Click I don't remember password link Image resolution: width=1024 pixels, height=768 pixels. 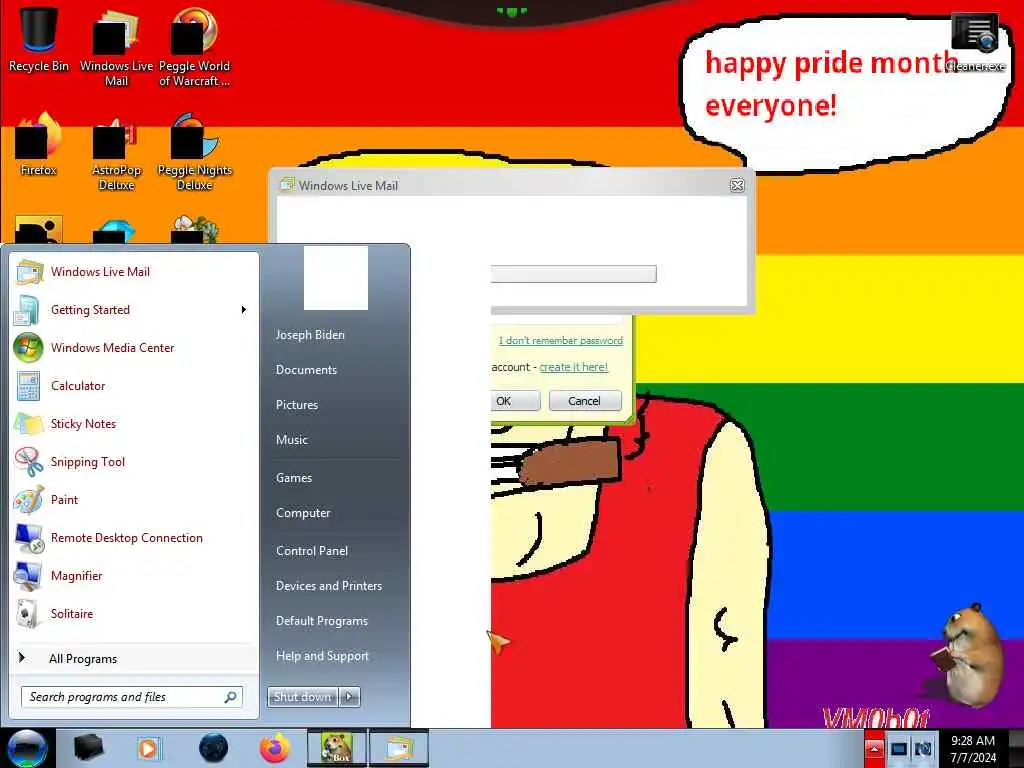561,340
